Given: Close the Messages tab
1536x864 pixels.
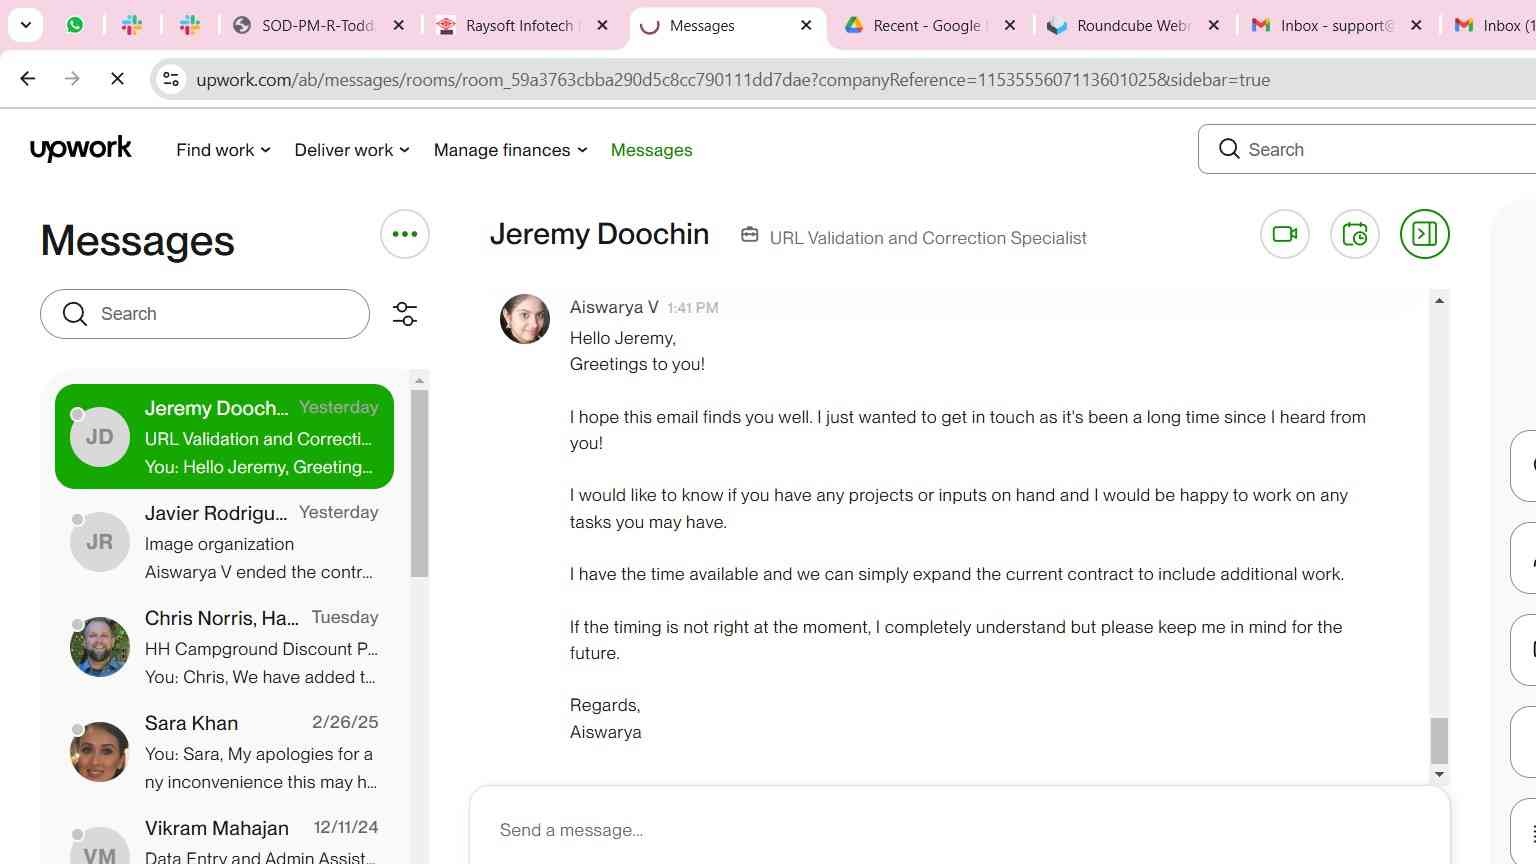Looking at the screenshot, I should pos(806,25).
